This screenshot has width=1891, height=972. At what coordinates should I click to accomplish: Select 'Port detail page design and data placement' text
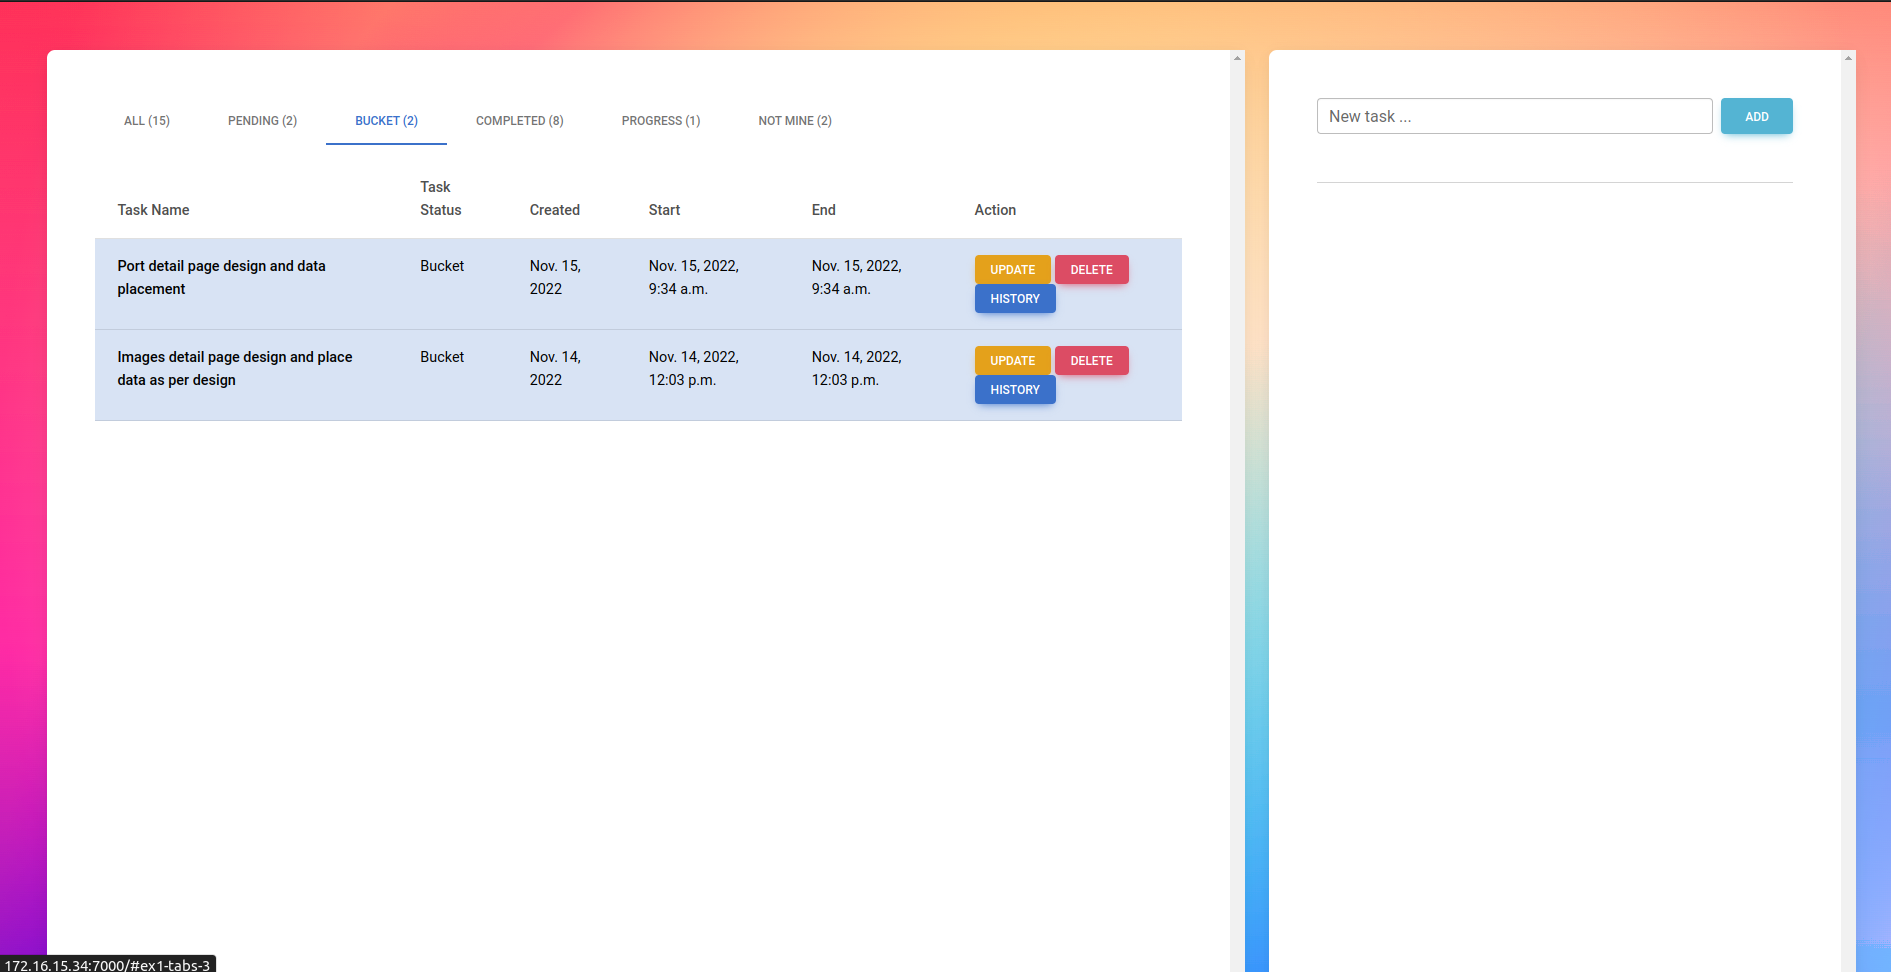pyautogui.click(x=221, y=277)
